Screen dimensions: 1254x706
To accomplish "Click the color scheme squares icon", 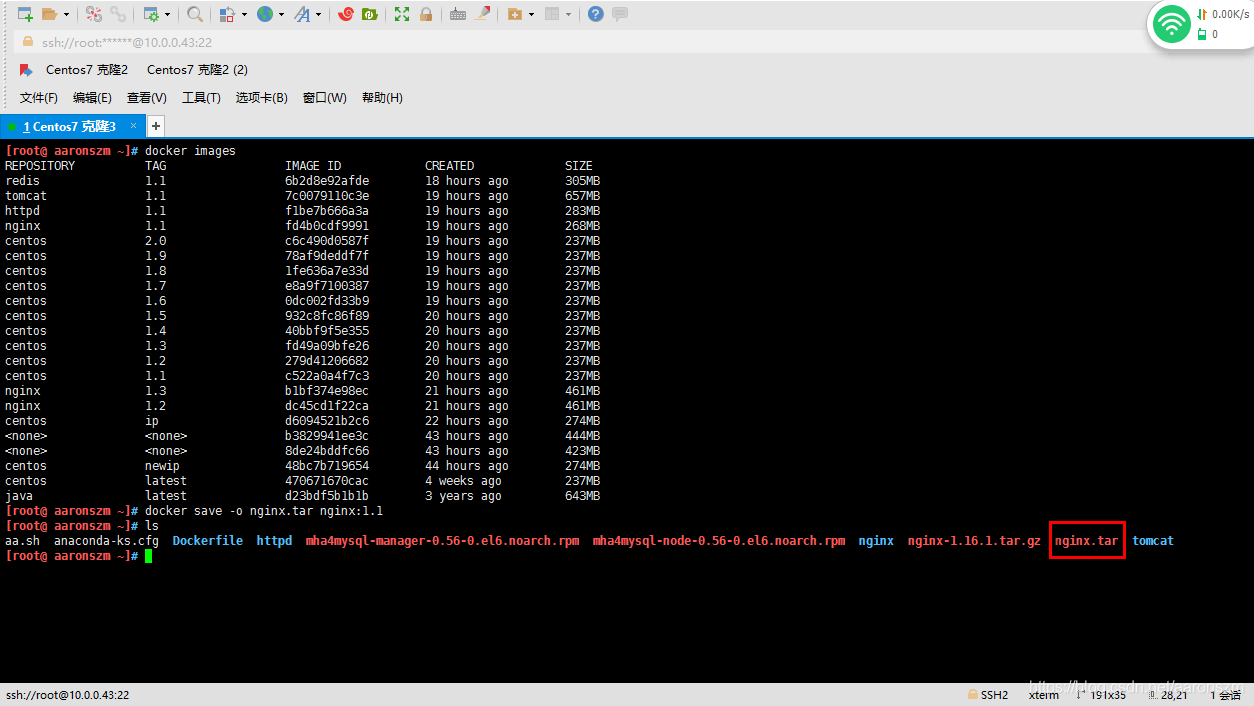I will 227,14.
